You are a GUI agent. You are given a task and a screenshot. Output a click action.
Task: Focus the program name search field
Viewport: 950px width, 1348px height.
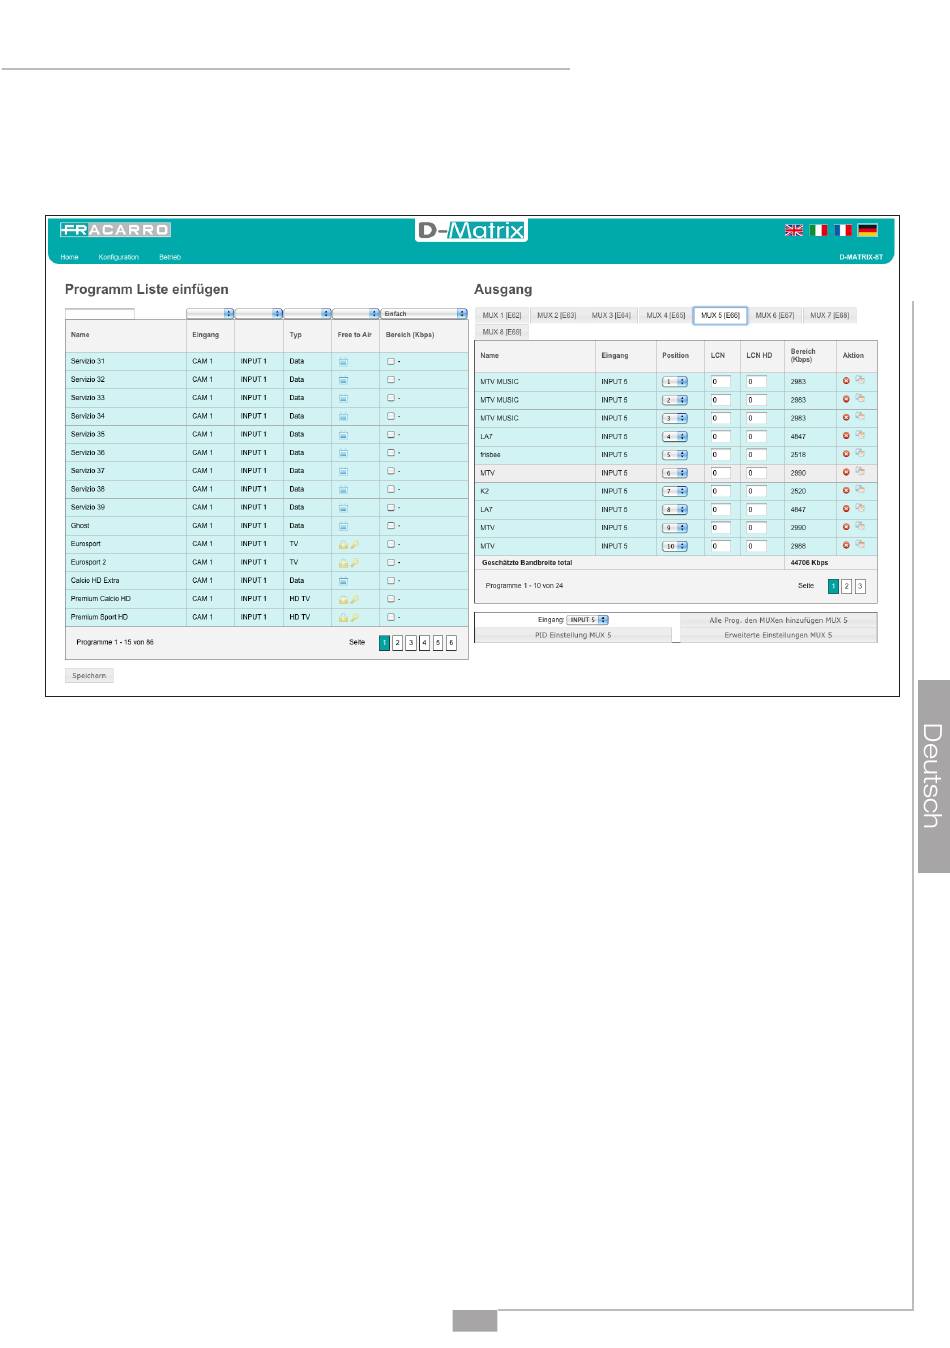pos(100,314)
